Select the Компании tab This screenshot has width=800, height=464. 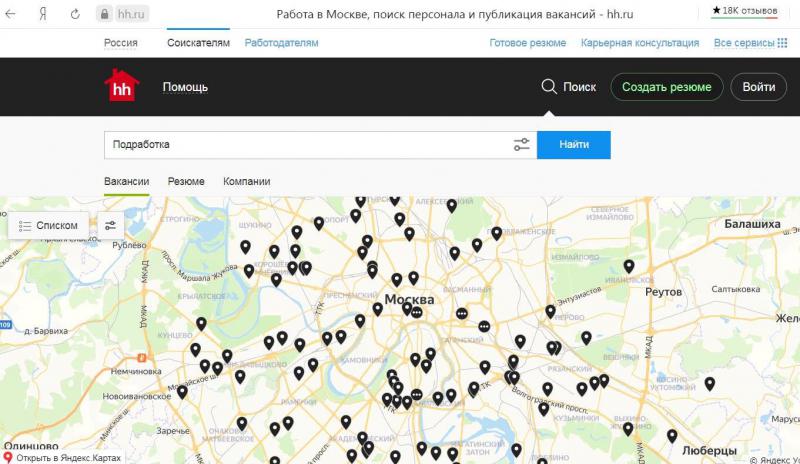click(246, 182)
